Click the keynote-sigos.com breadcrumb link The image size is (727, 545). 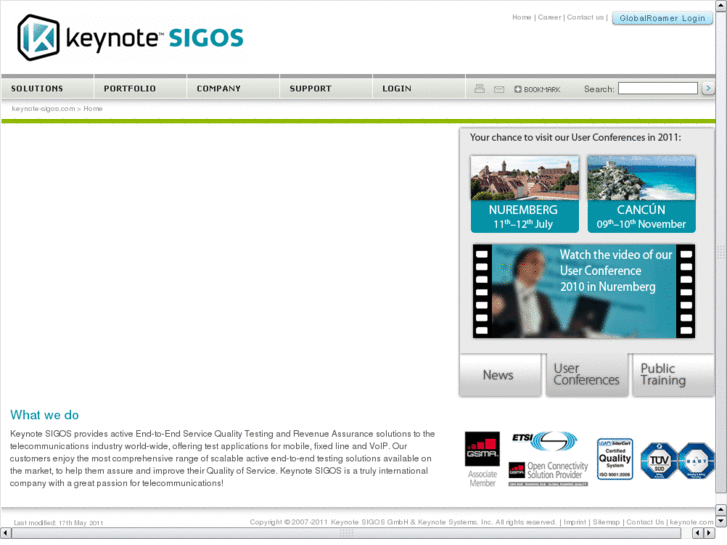tap(43, 109)
